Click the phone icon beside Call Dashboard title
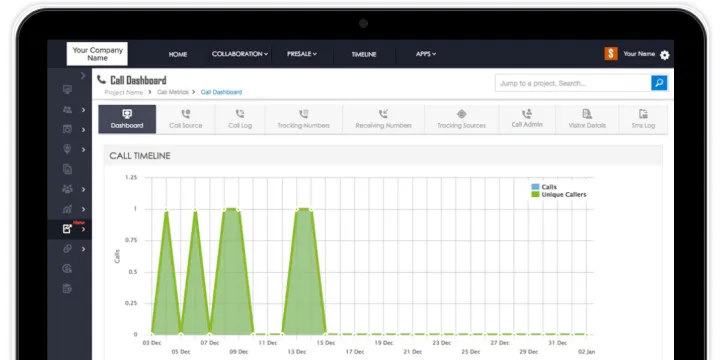The height and width of the screenshot is (360, 720). tap(101, 79)
